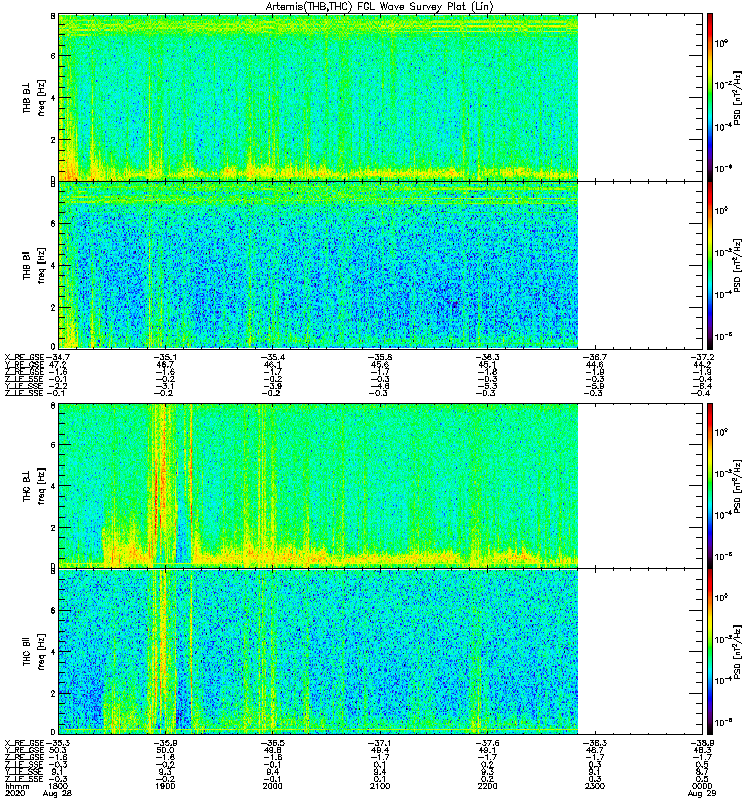Viewport: 750px width, 800px height.
Task: Click the top panel's 'freq [Hz]' axis label
Action: (40, 97)
